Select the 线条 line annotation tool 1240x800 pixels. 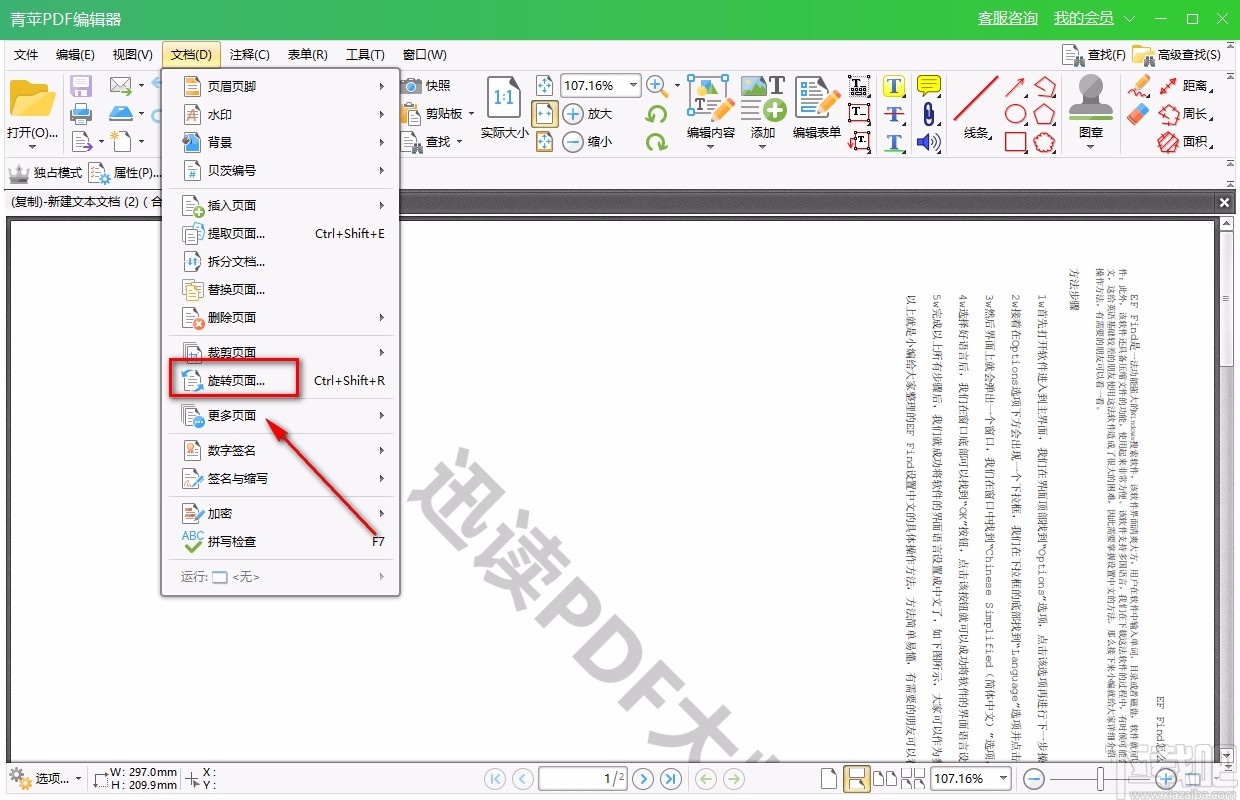tap(976, 100)
